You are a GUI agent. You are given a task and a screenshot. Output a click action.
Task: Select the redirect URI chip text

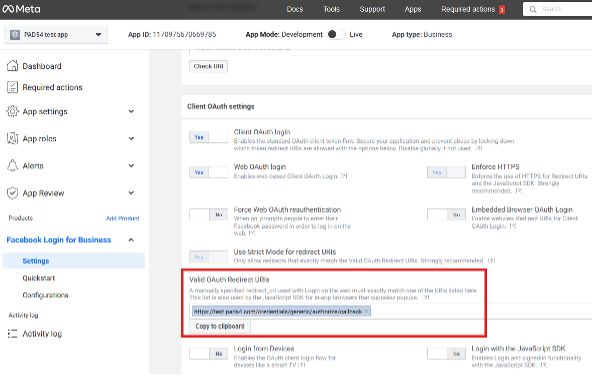pyautogui.click(x=278, y=311)
